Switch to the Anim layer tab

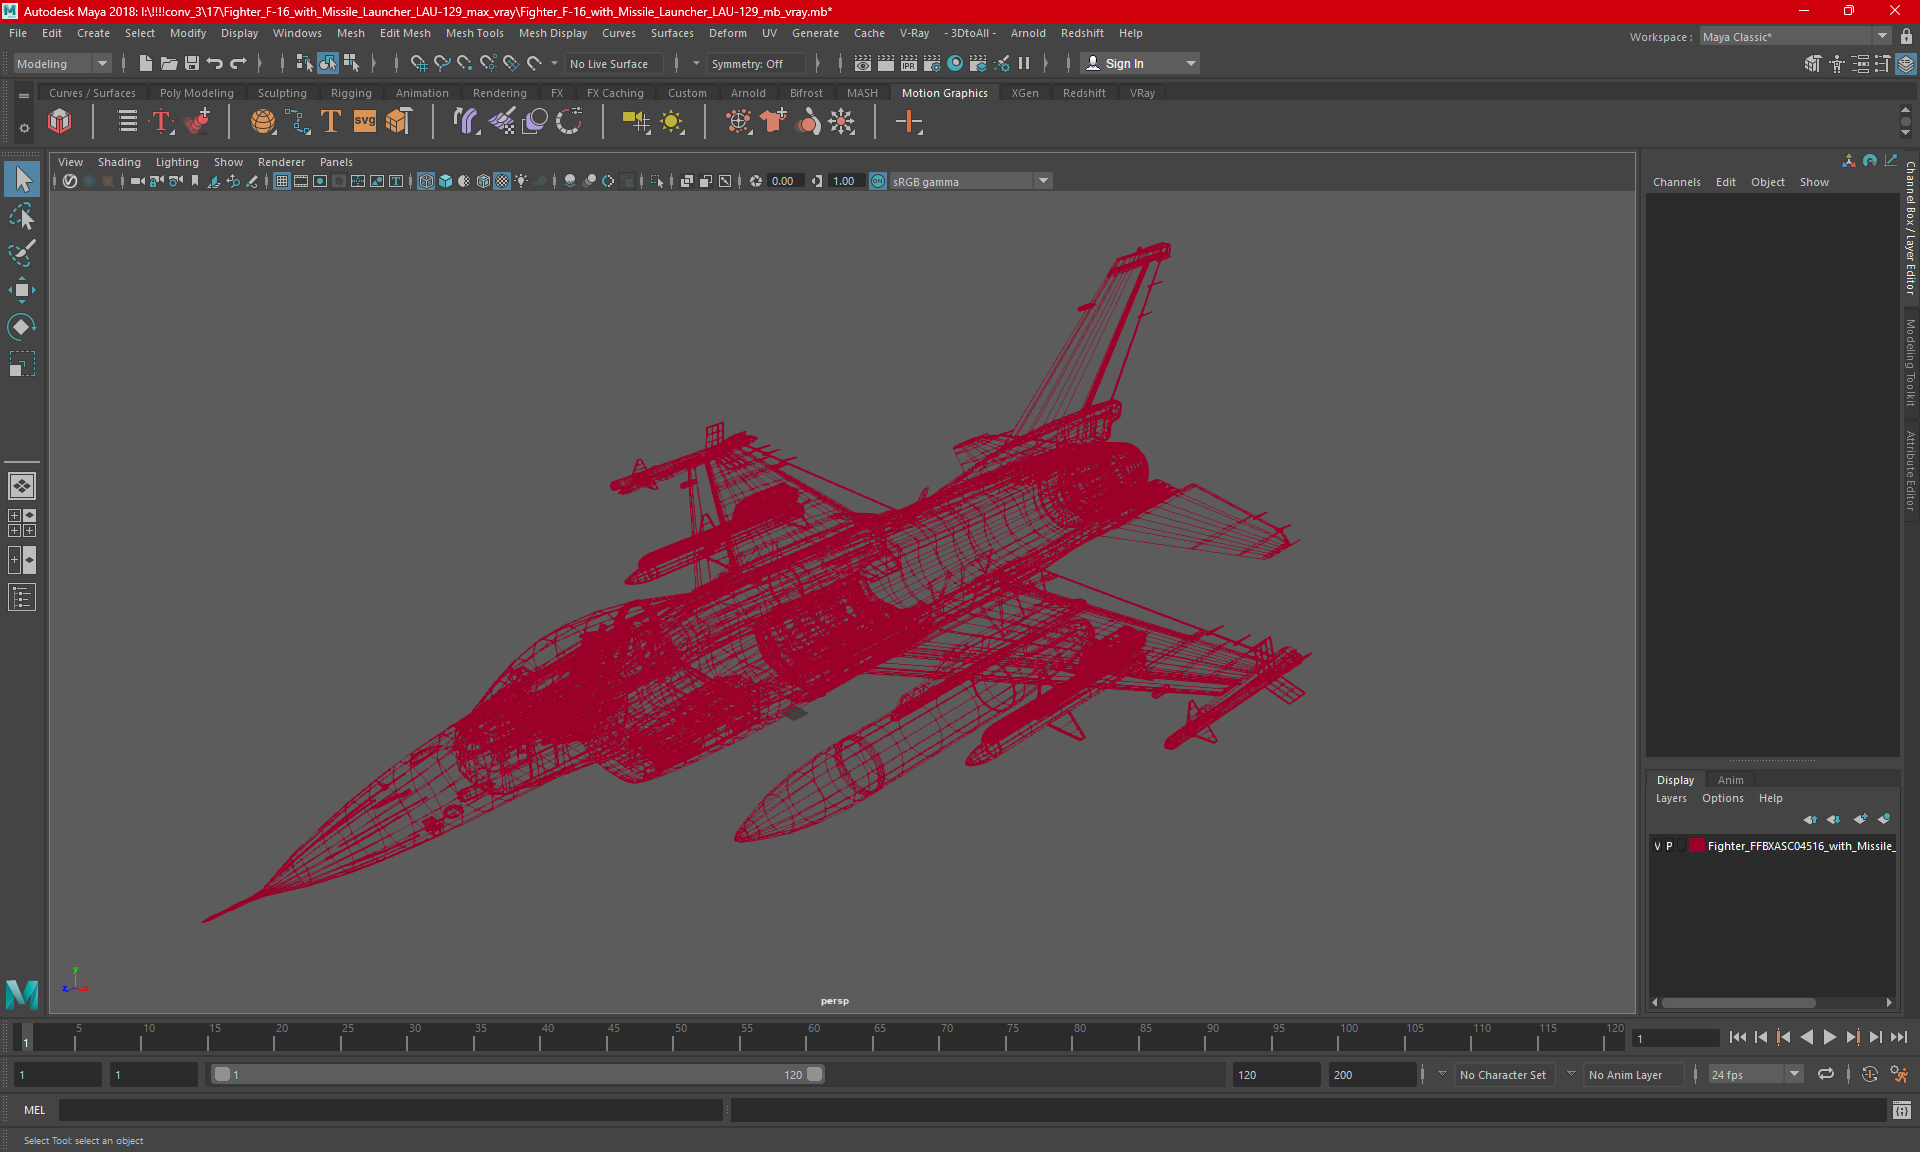coord(1730,780)
